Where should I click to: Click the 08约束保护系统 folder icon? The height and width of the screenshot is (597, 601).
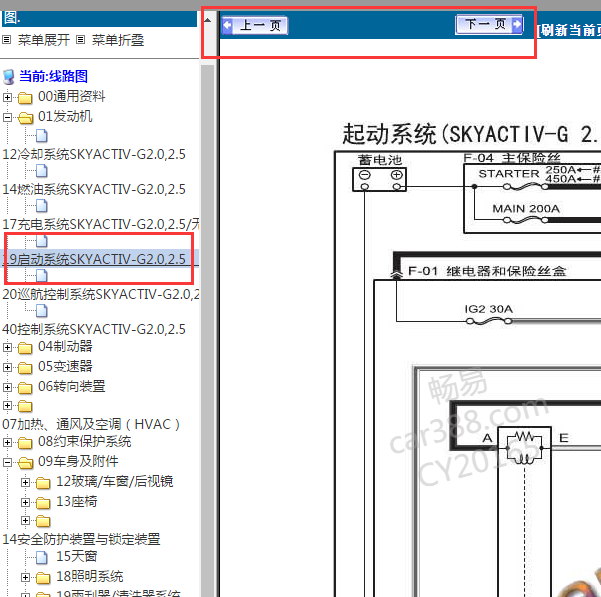[25, 443]
